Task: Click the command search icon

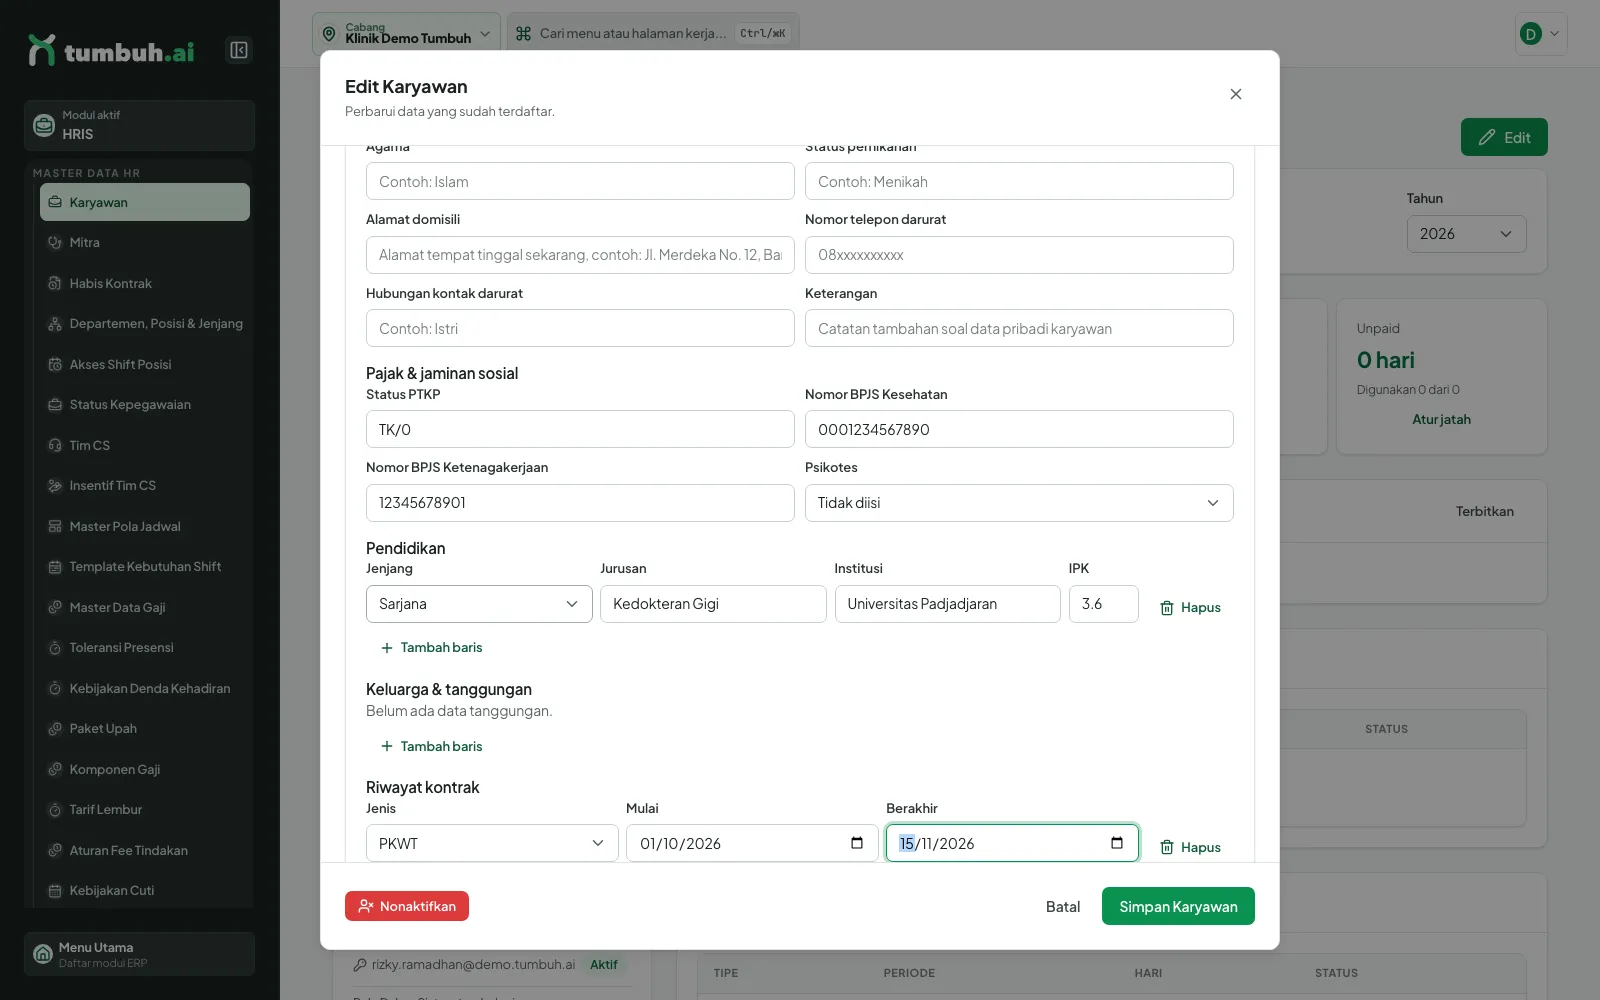Action: 523,33
